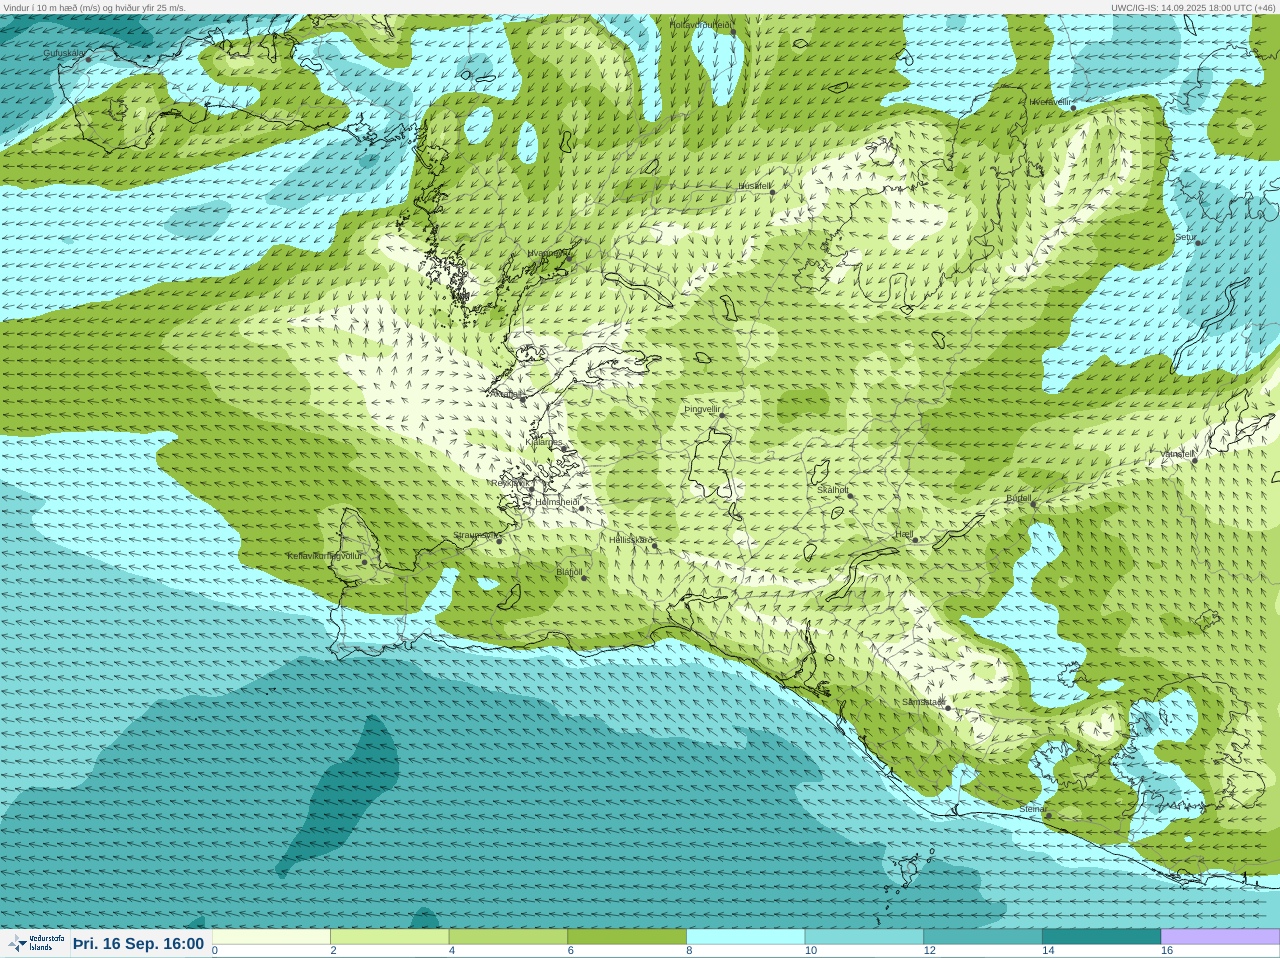Select the Keflavíkurflugvöllur station label

click(324, 556)
